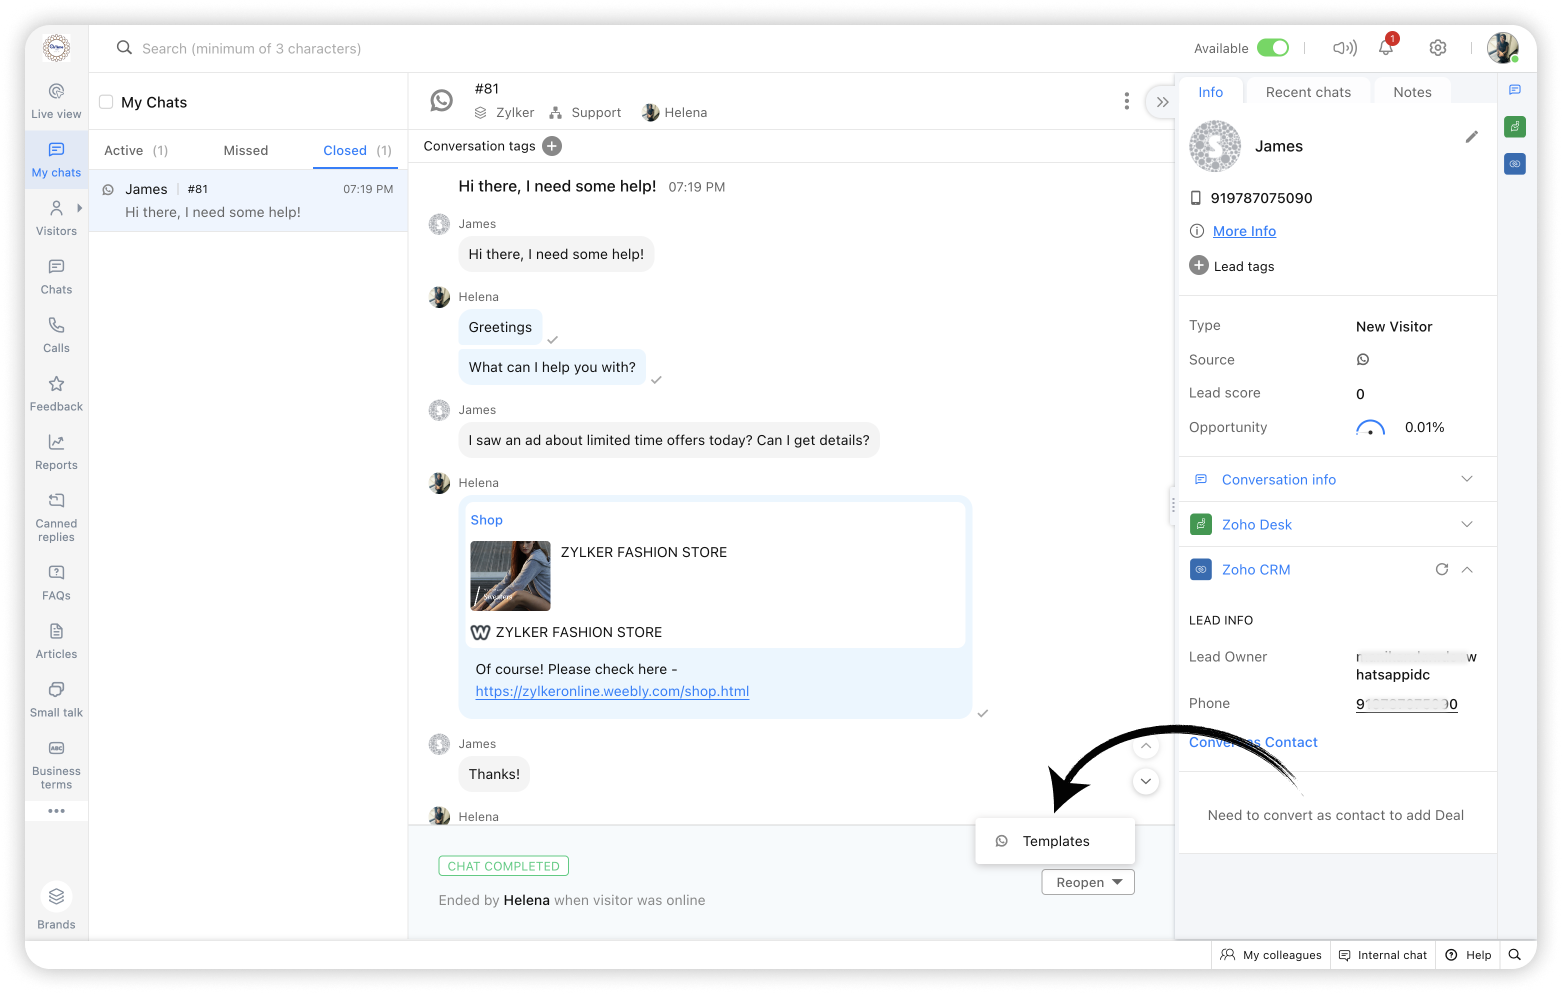Viewport: 1562px width, 994px height.
Task: Select the Missed chats tab
Action: [246, 150]
